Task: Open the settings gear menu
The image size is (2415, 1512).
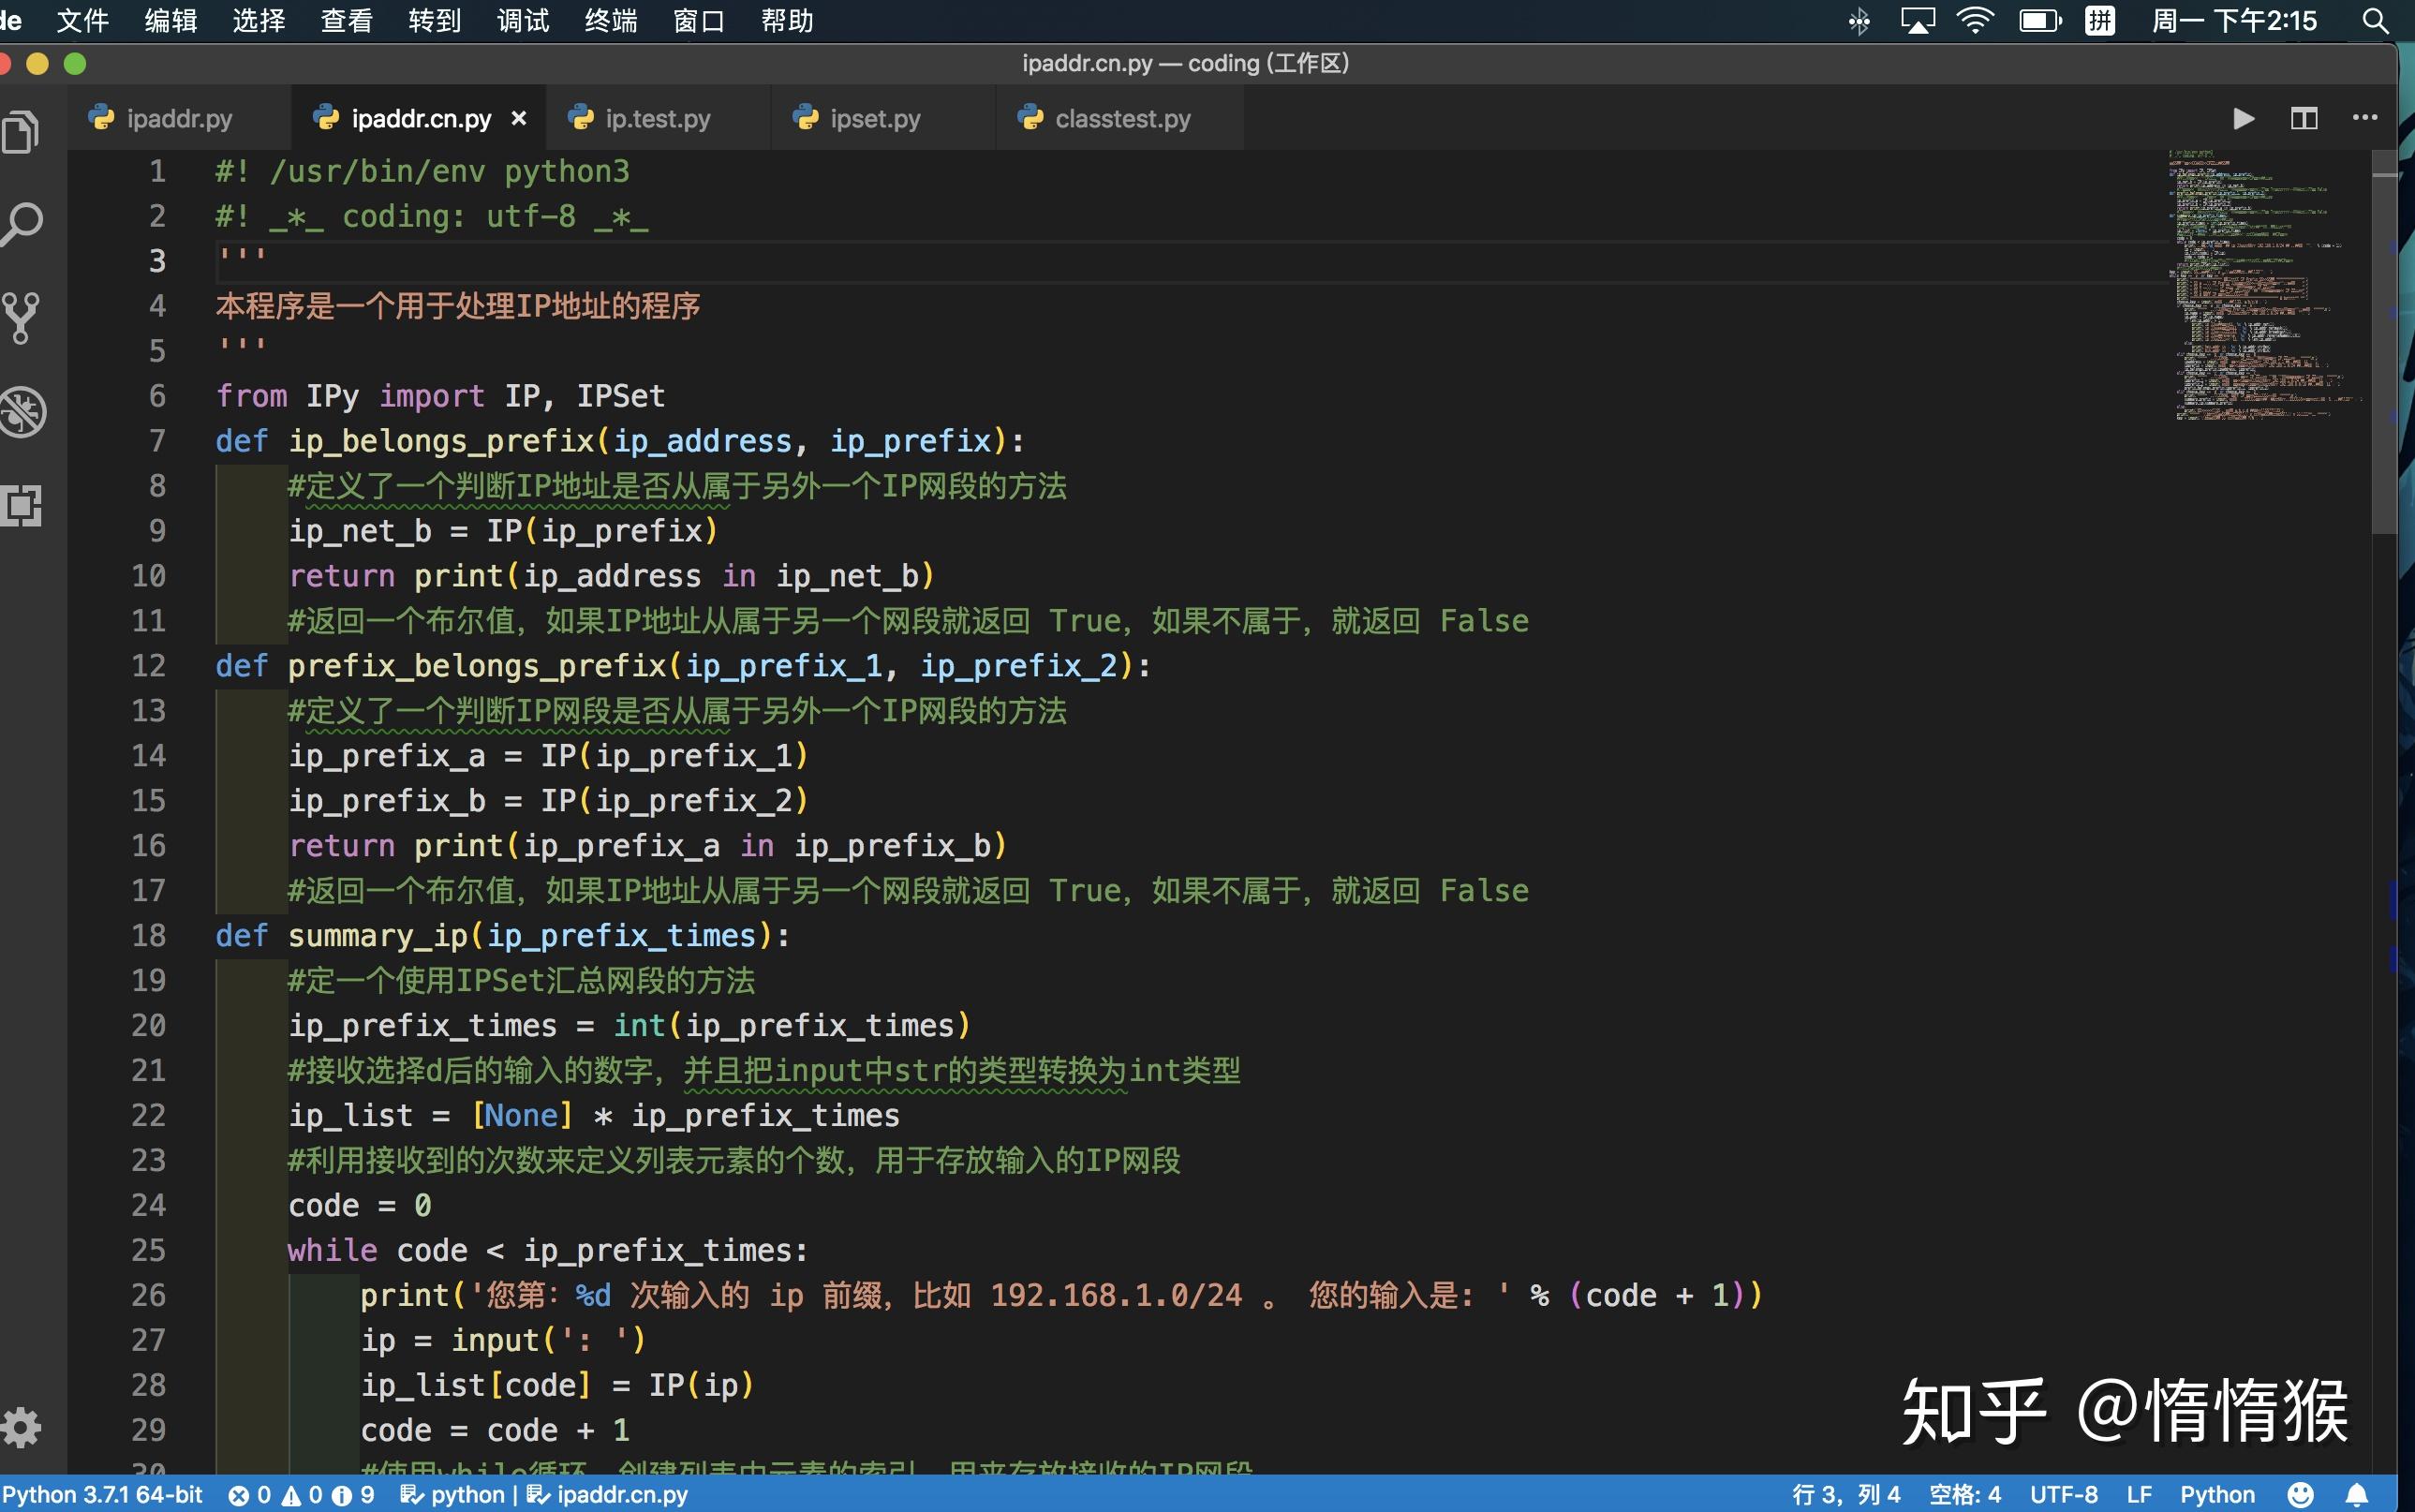Action: [23, 1428]
